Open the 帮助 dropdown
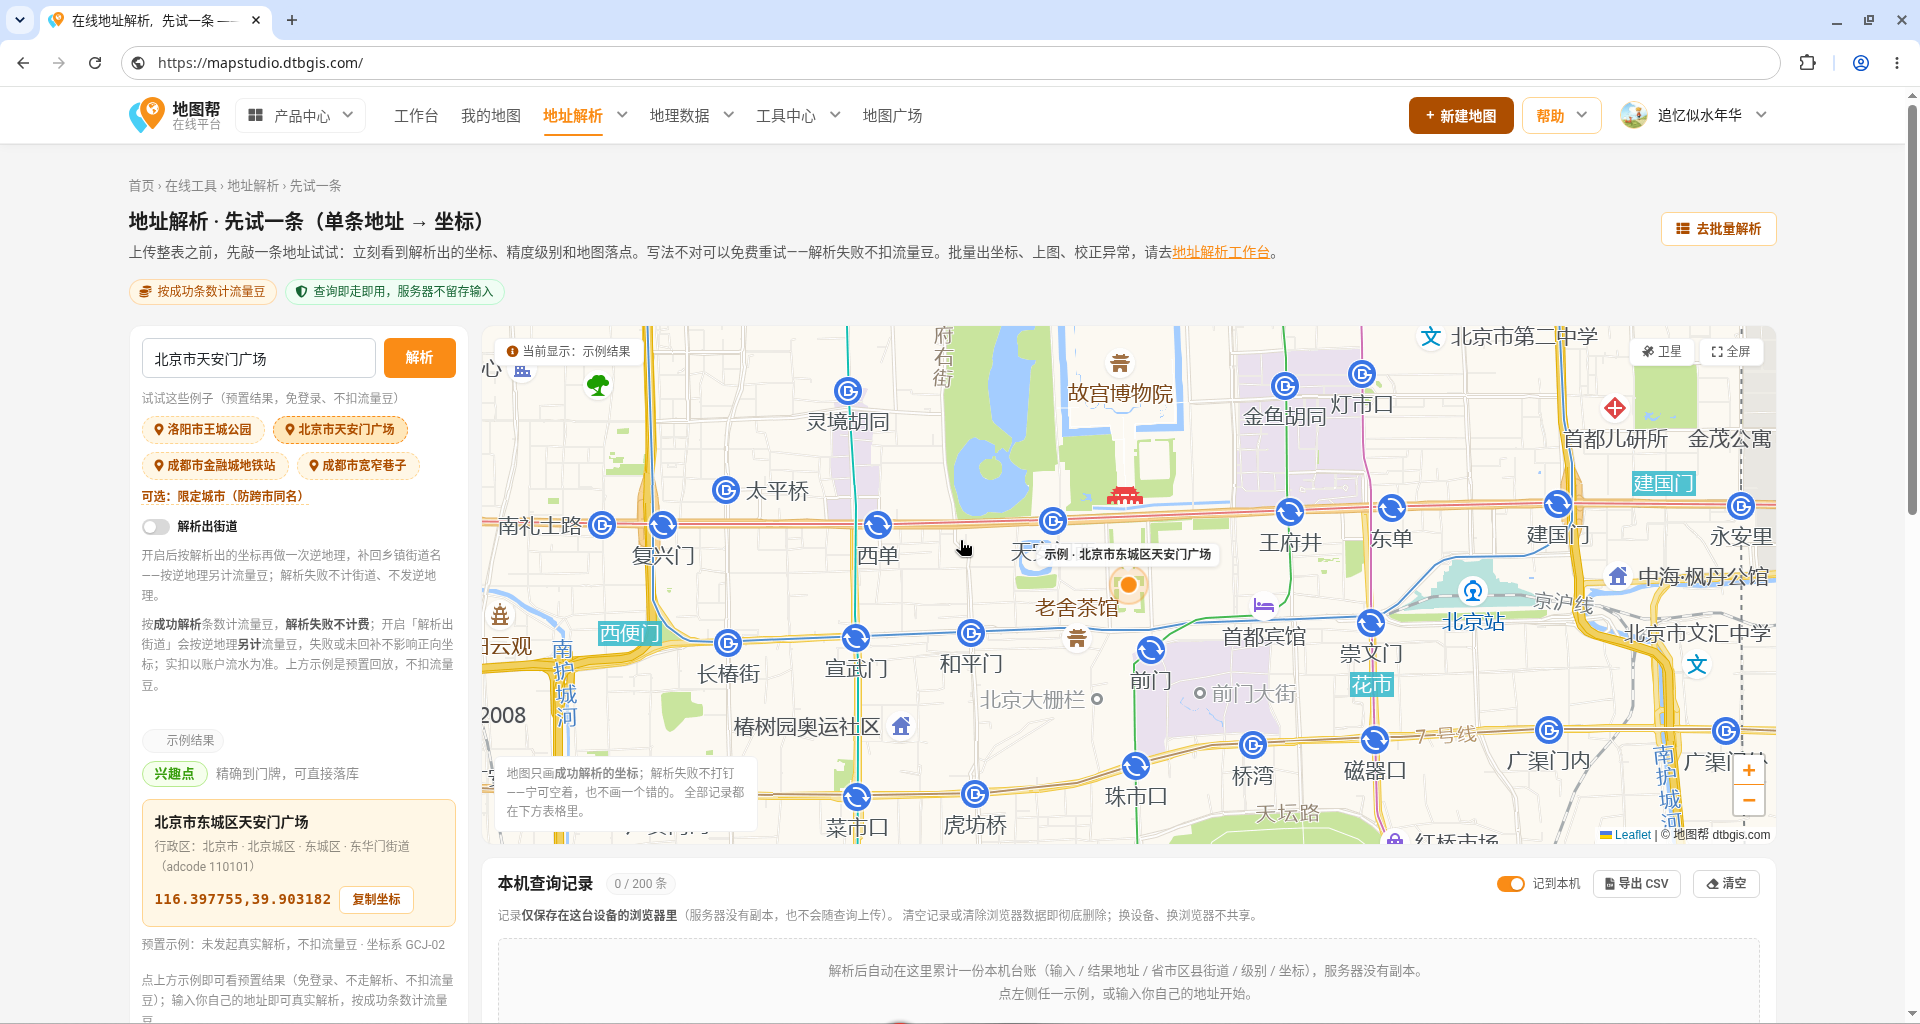Screen dimensions: 1920x1024 coord(1562,116)
